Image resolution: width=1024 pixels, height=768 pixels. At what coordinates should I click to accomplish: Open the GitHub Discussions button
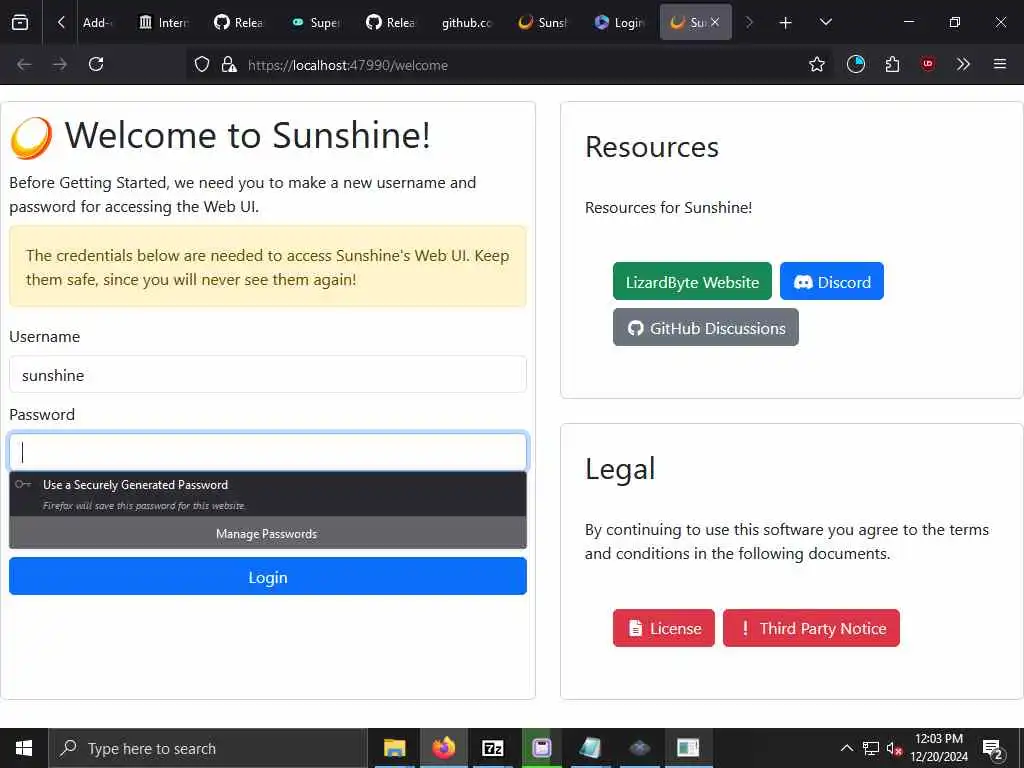(705, 327)
